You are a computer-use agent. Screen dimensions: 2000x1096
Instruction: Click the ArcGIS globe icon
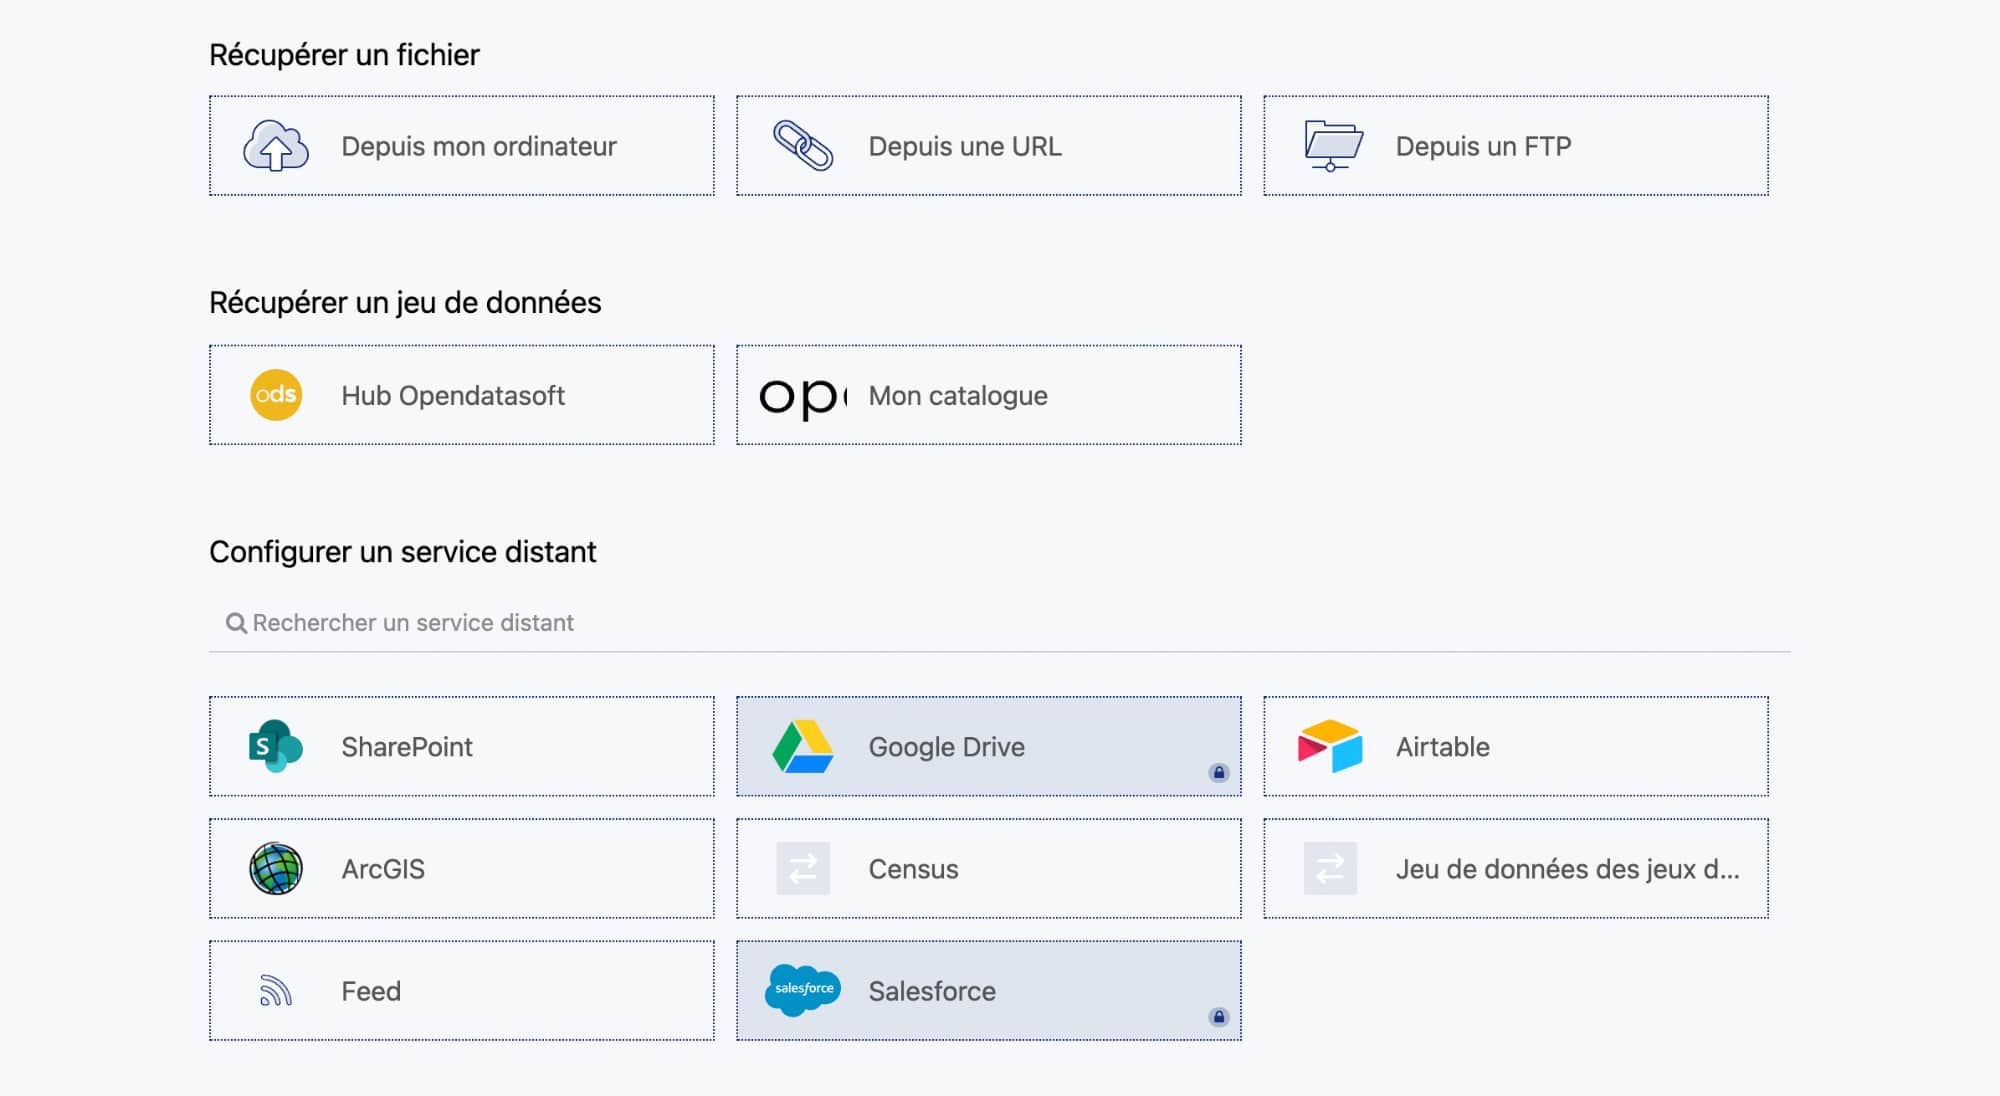(276, 868)
